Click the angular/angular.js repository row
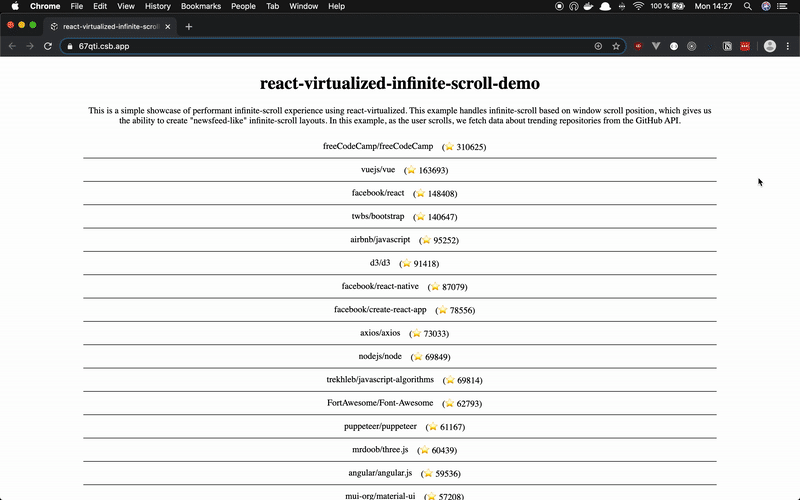The width and height of the screenshot is (800, 500). click(400, 473)
